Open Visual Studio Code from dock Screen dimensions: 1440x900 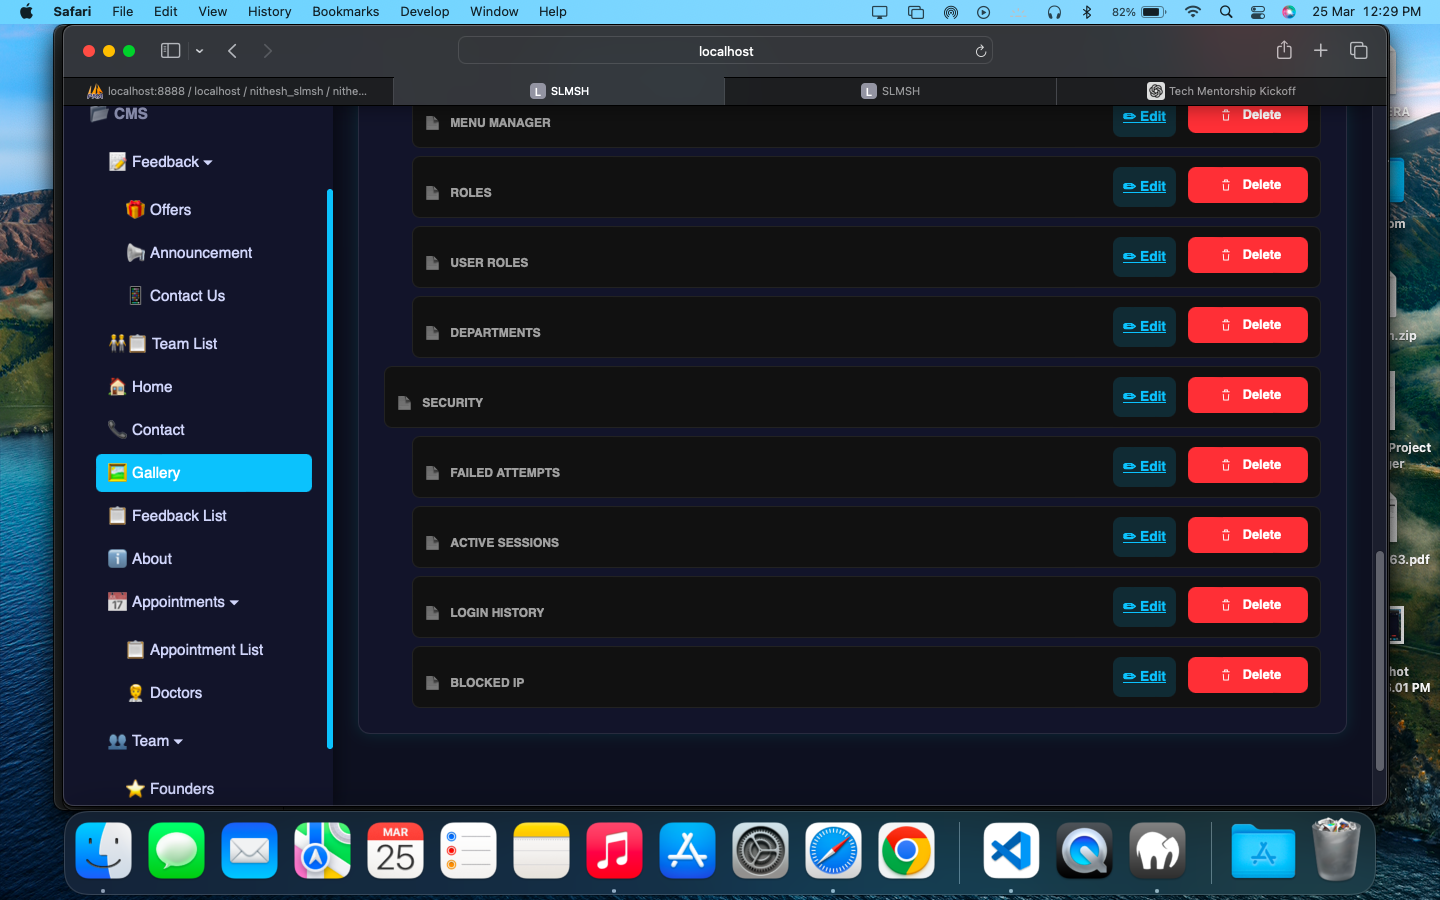[x=1011, y=852]
